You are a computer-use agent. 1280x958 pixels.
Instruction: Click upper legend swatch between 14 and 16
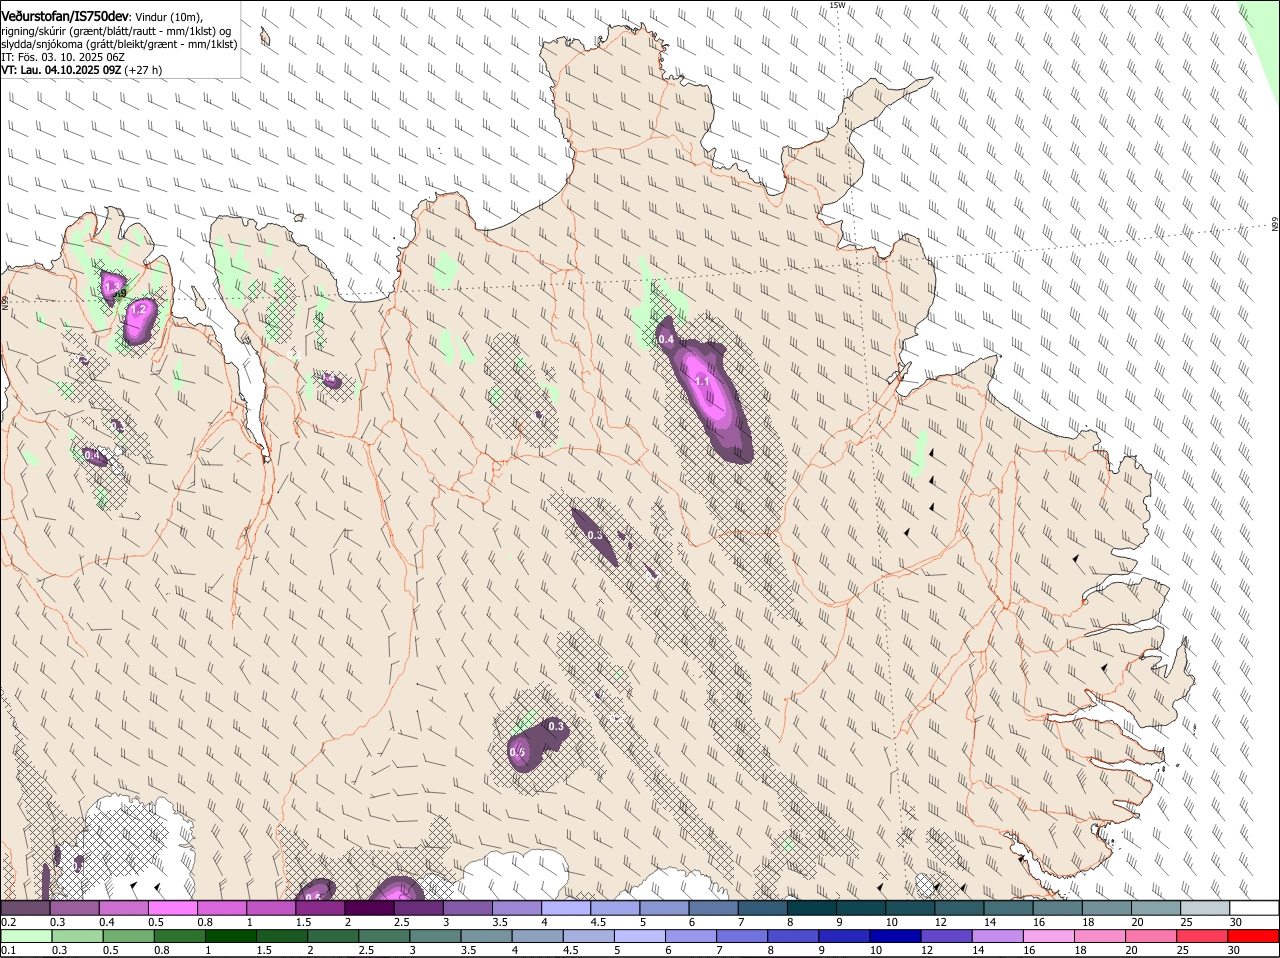(x=1009, y=908)
